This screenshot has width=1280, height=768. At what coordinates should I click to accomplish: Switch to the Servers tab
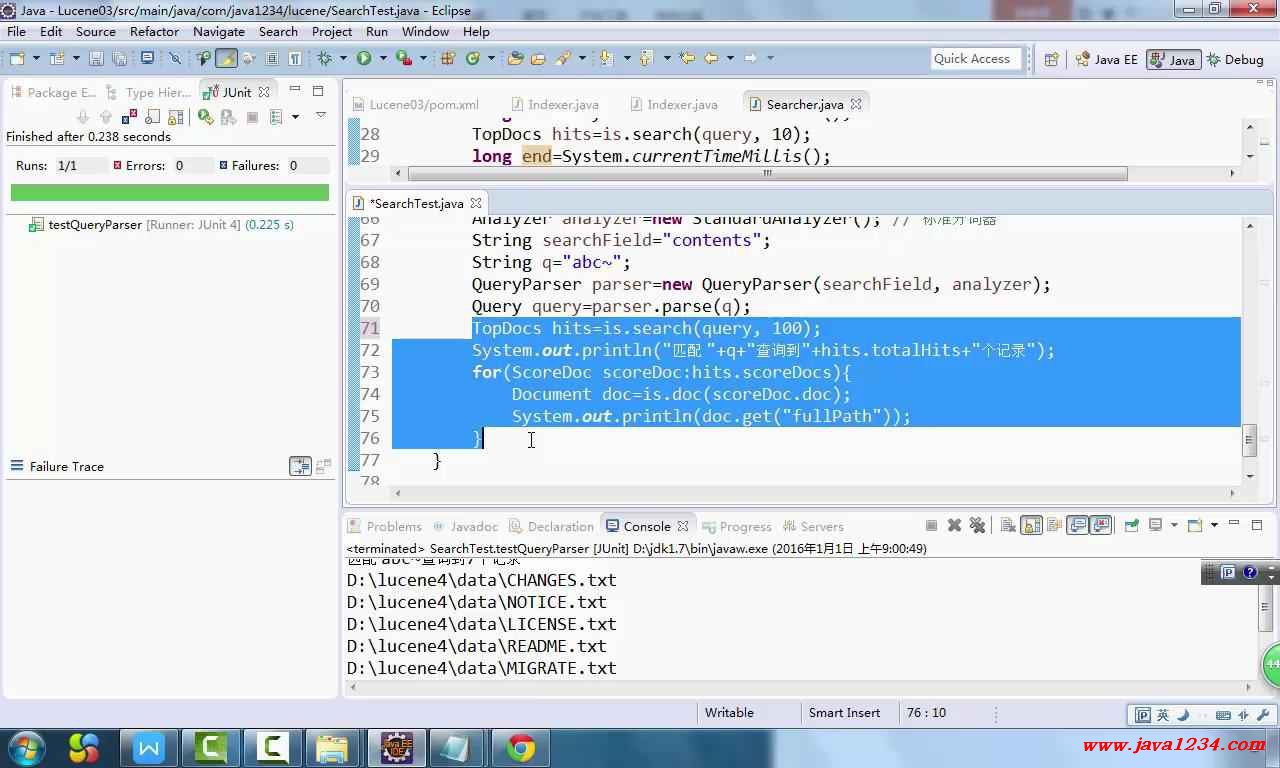(812, 526)
